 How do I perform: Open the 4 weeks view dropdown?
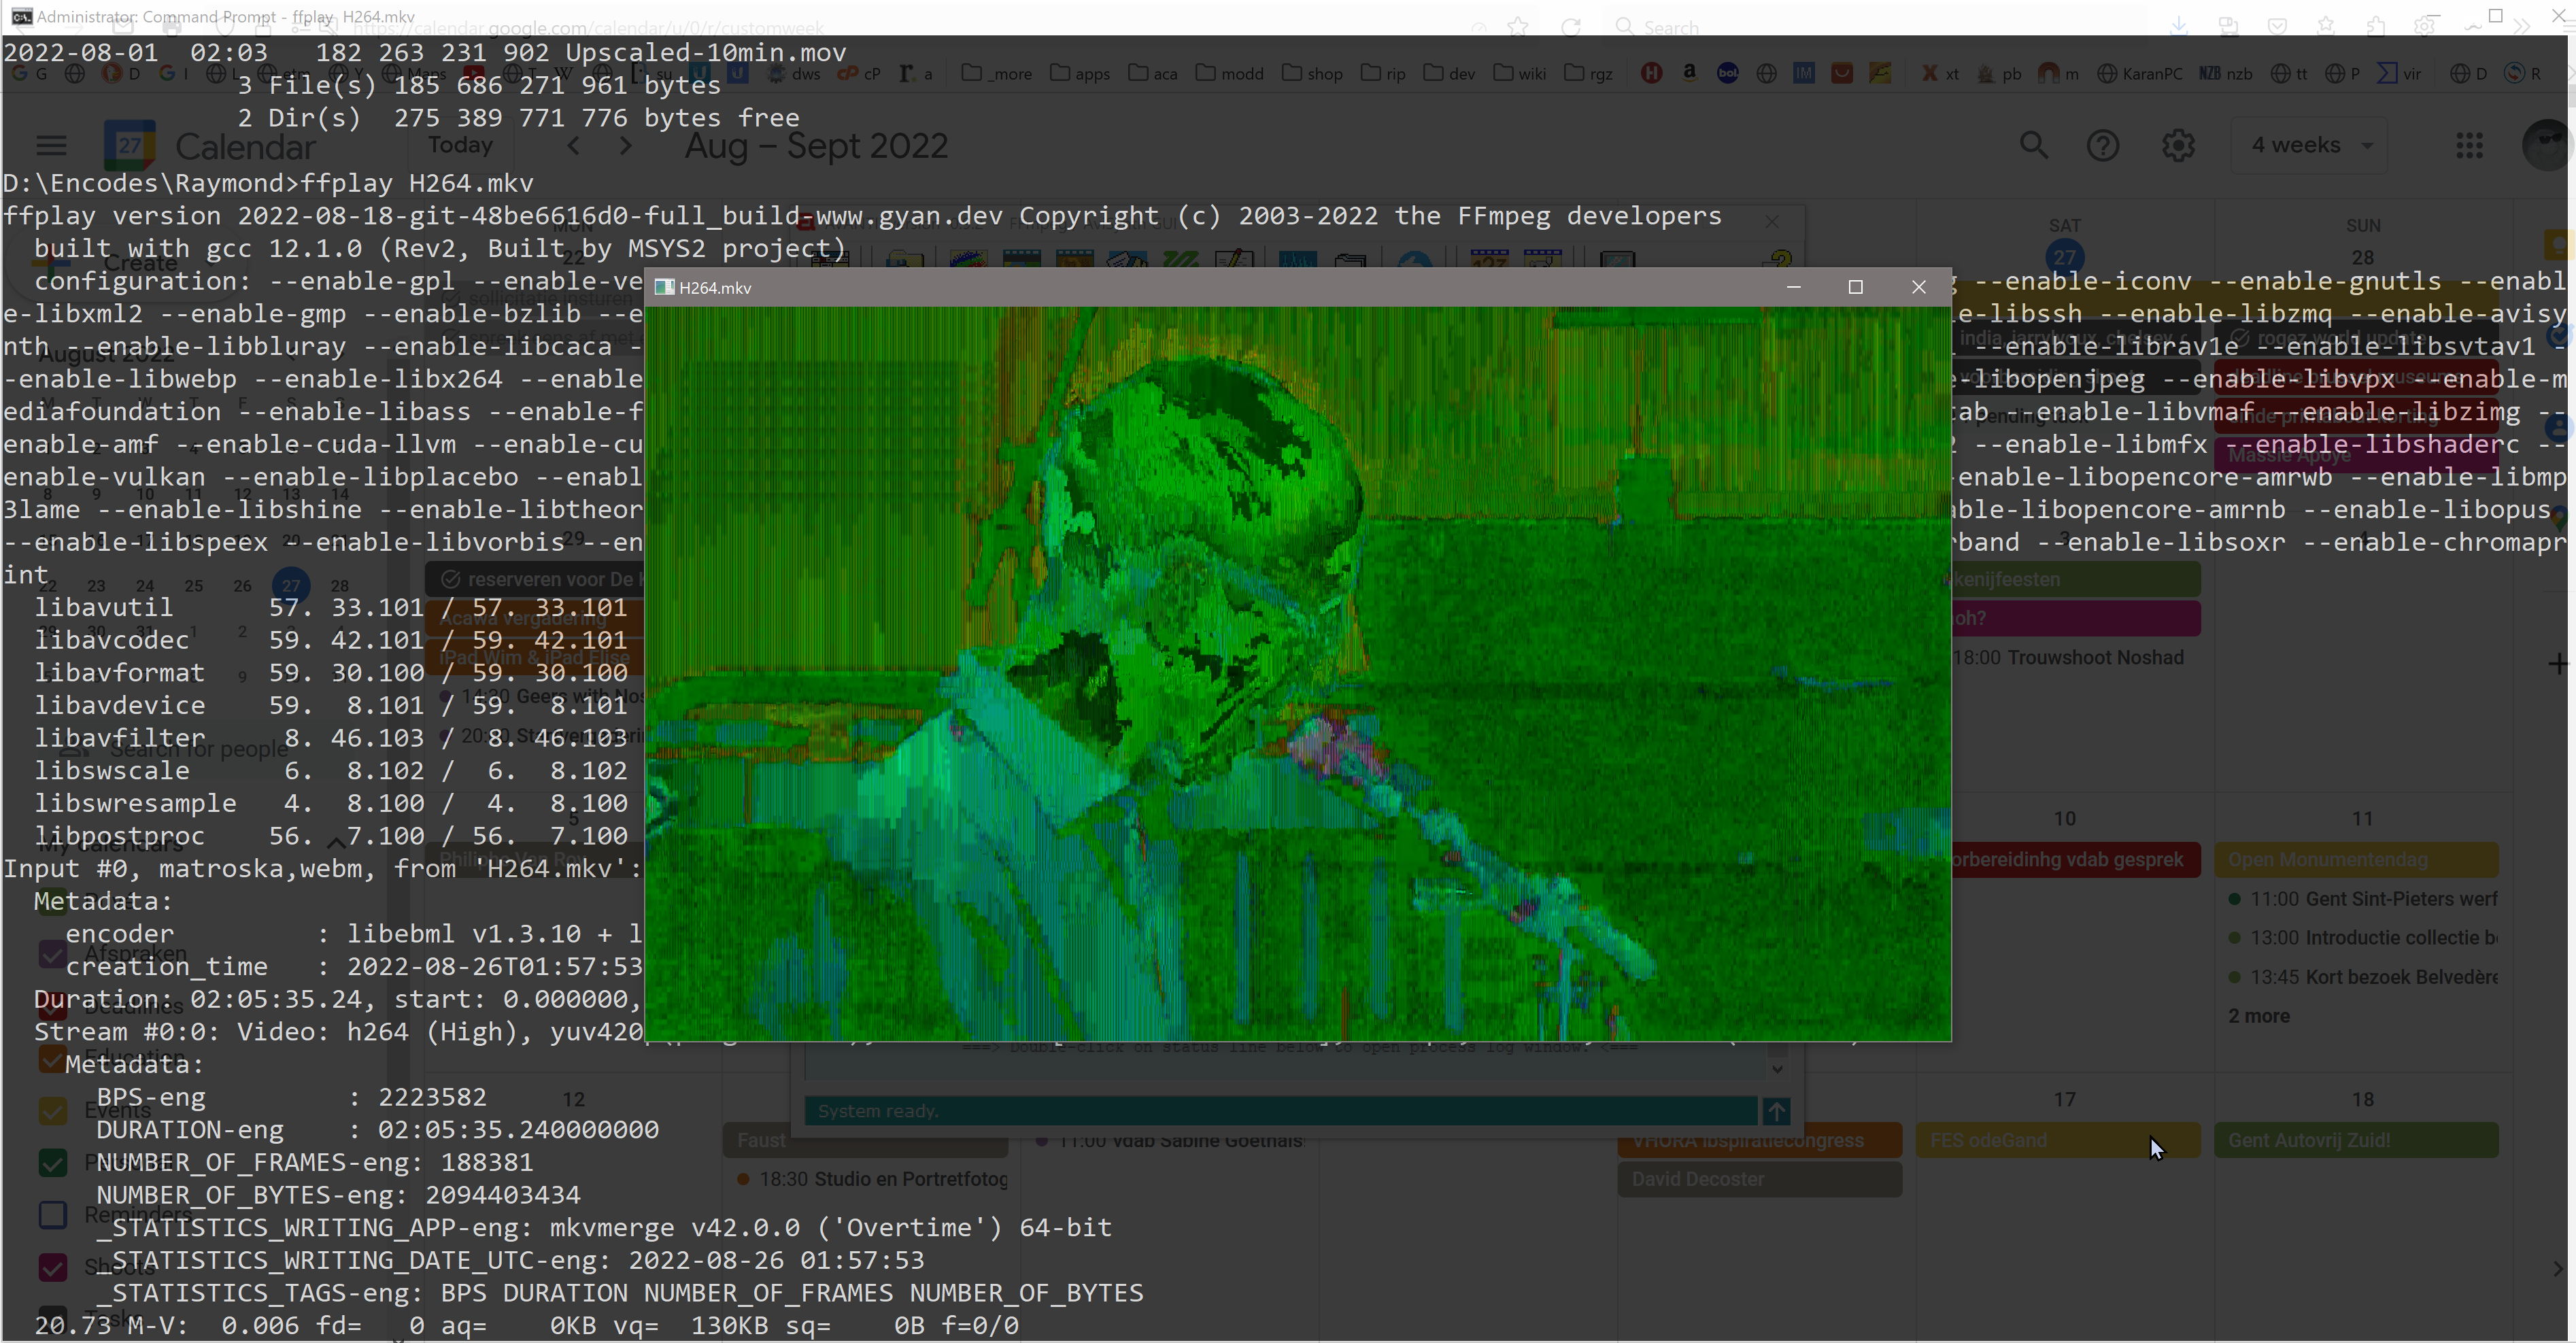pos(2310,146)
